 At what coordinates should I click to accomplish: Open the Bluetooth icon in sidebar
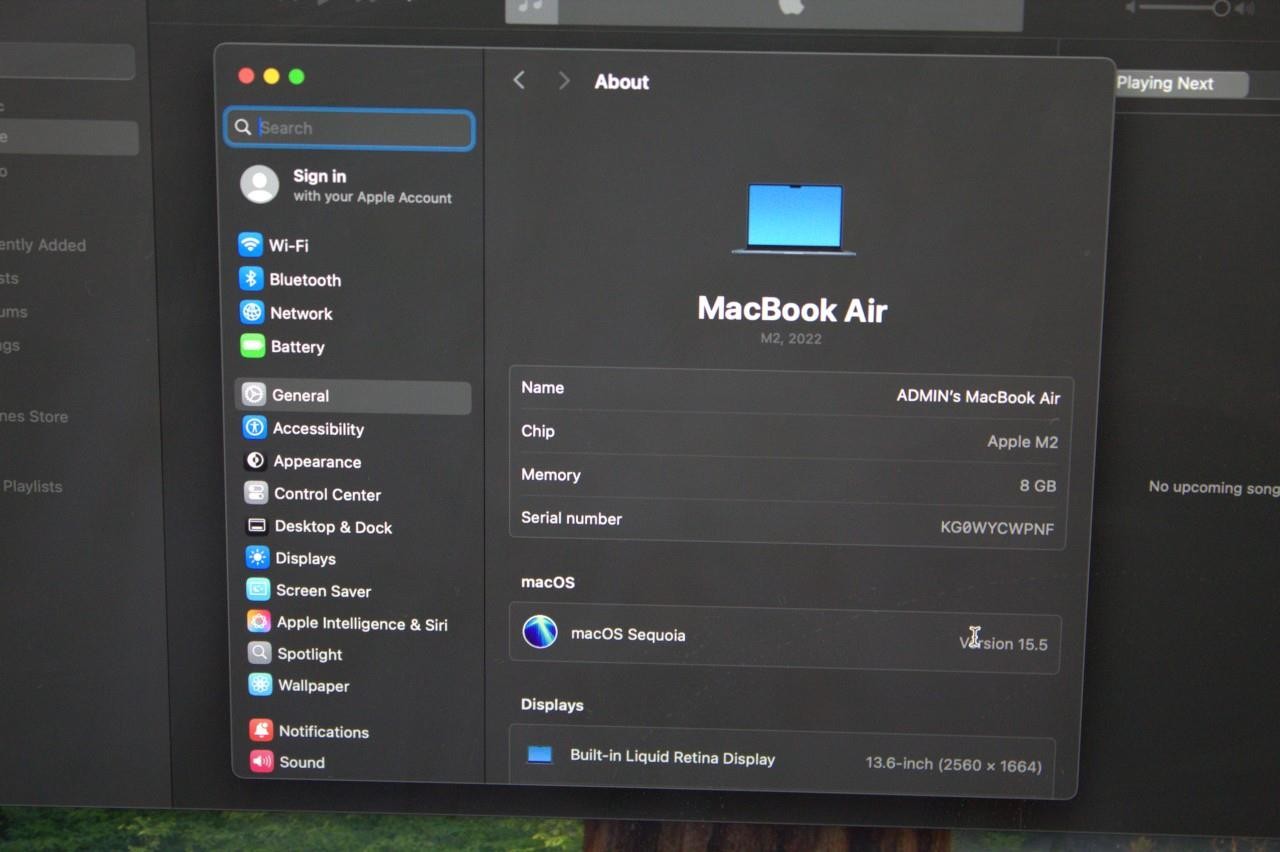251,279
